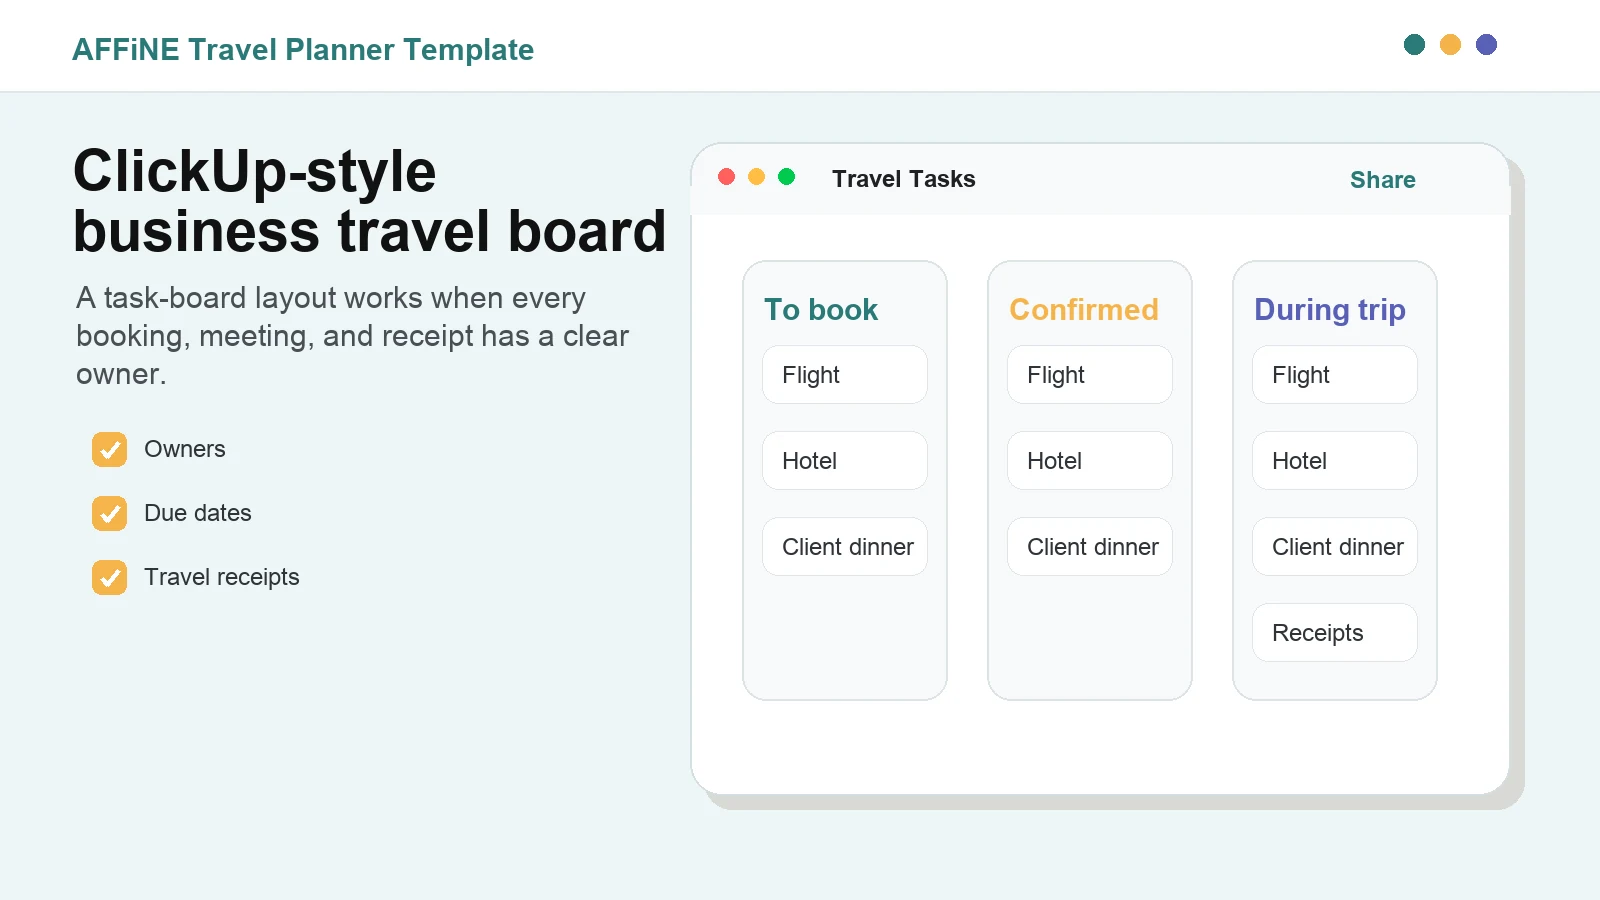Click the yellow window dot in Travel Tasks
This screenshot has height=900, width=1600.
[x=757, y=177]
